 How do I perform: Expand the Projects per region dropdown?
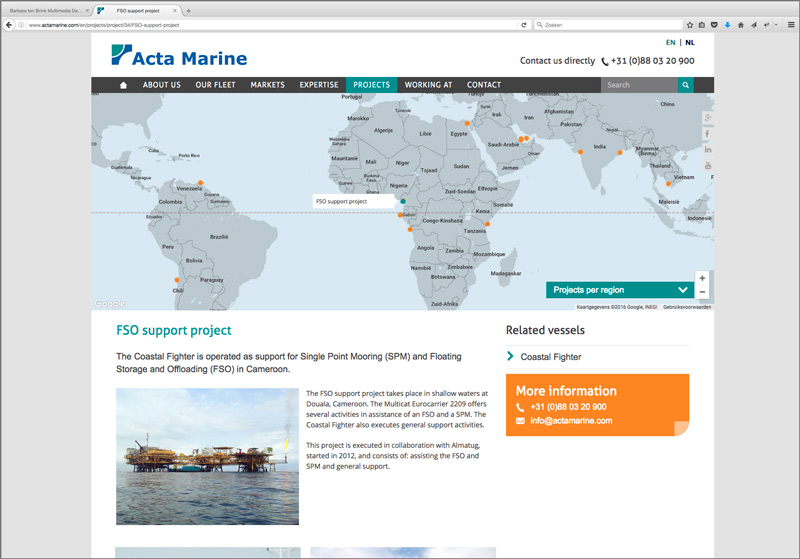[620, 290]
